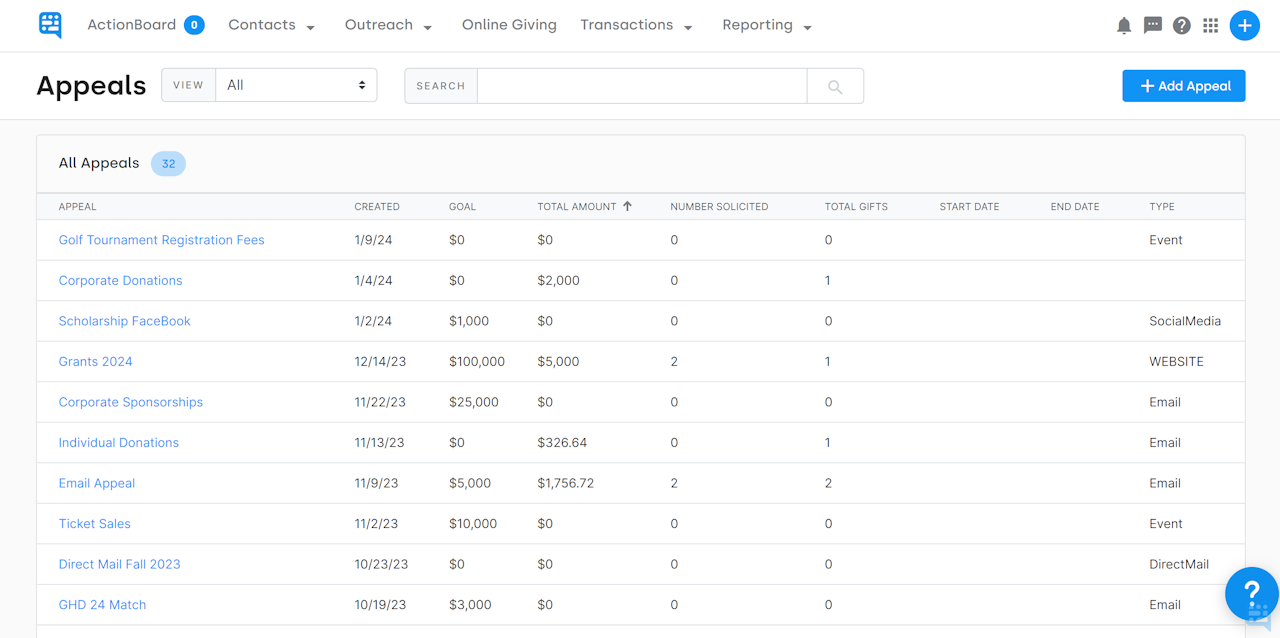
Task: Open the View dropdown set to All
Action: click(296, 85)
